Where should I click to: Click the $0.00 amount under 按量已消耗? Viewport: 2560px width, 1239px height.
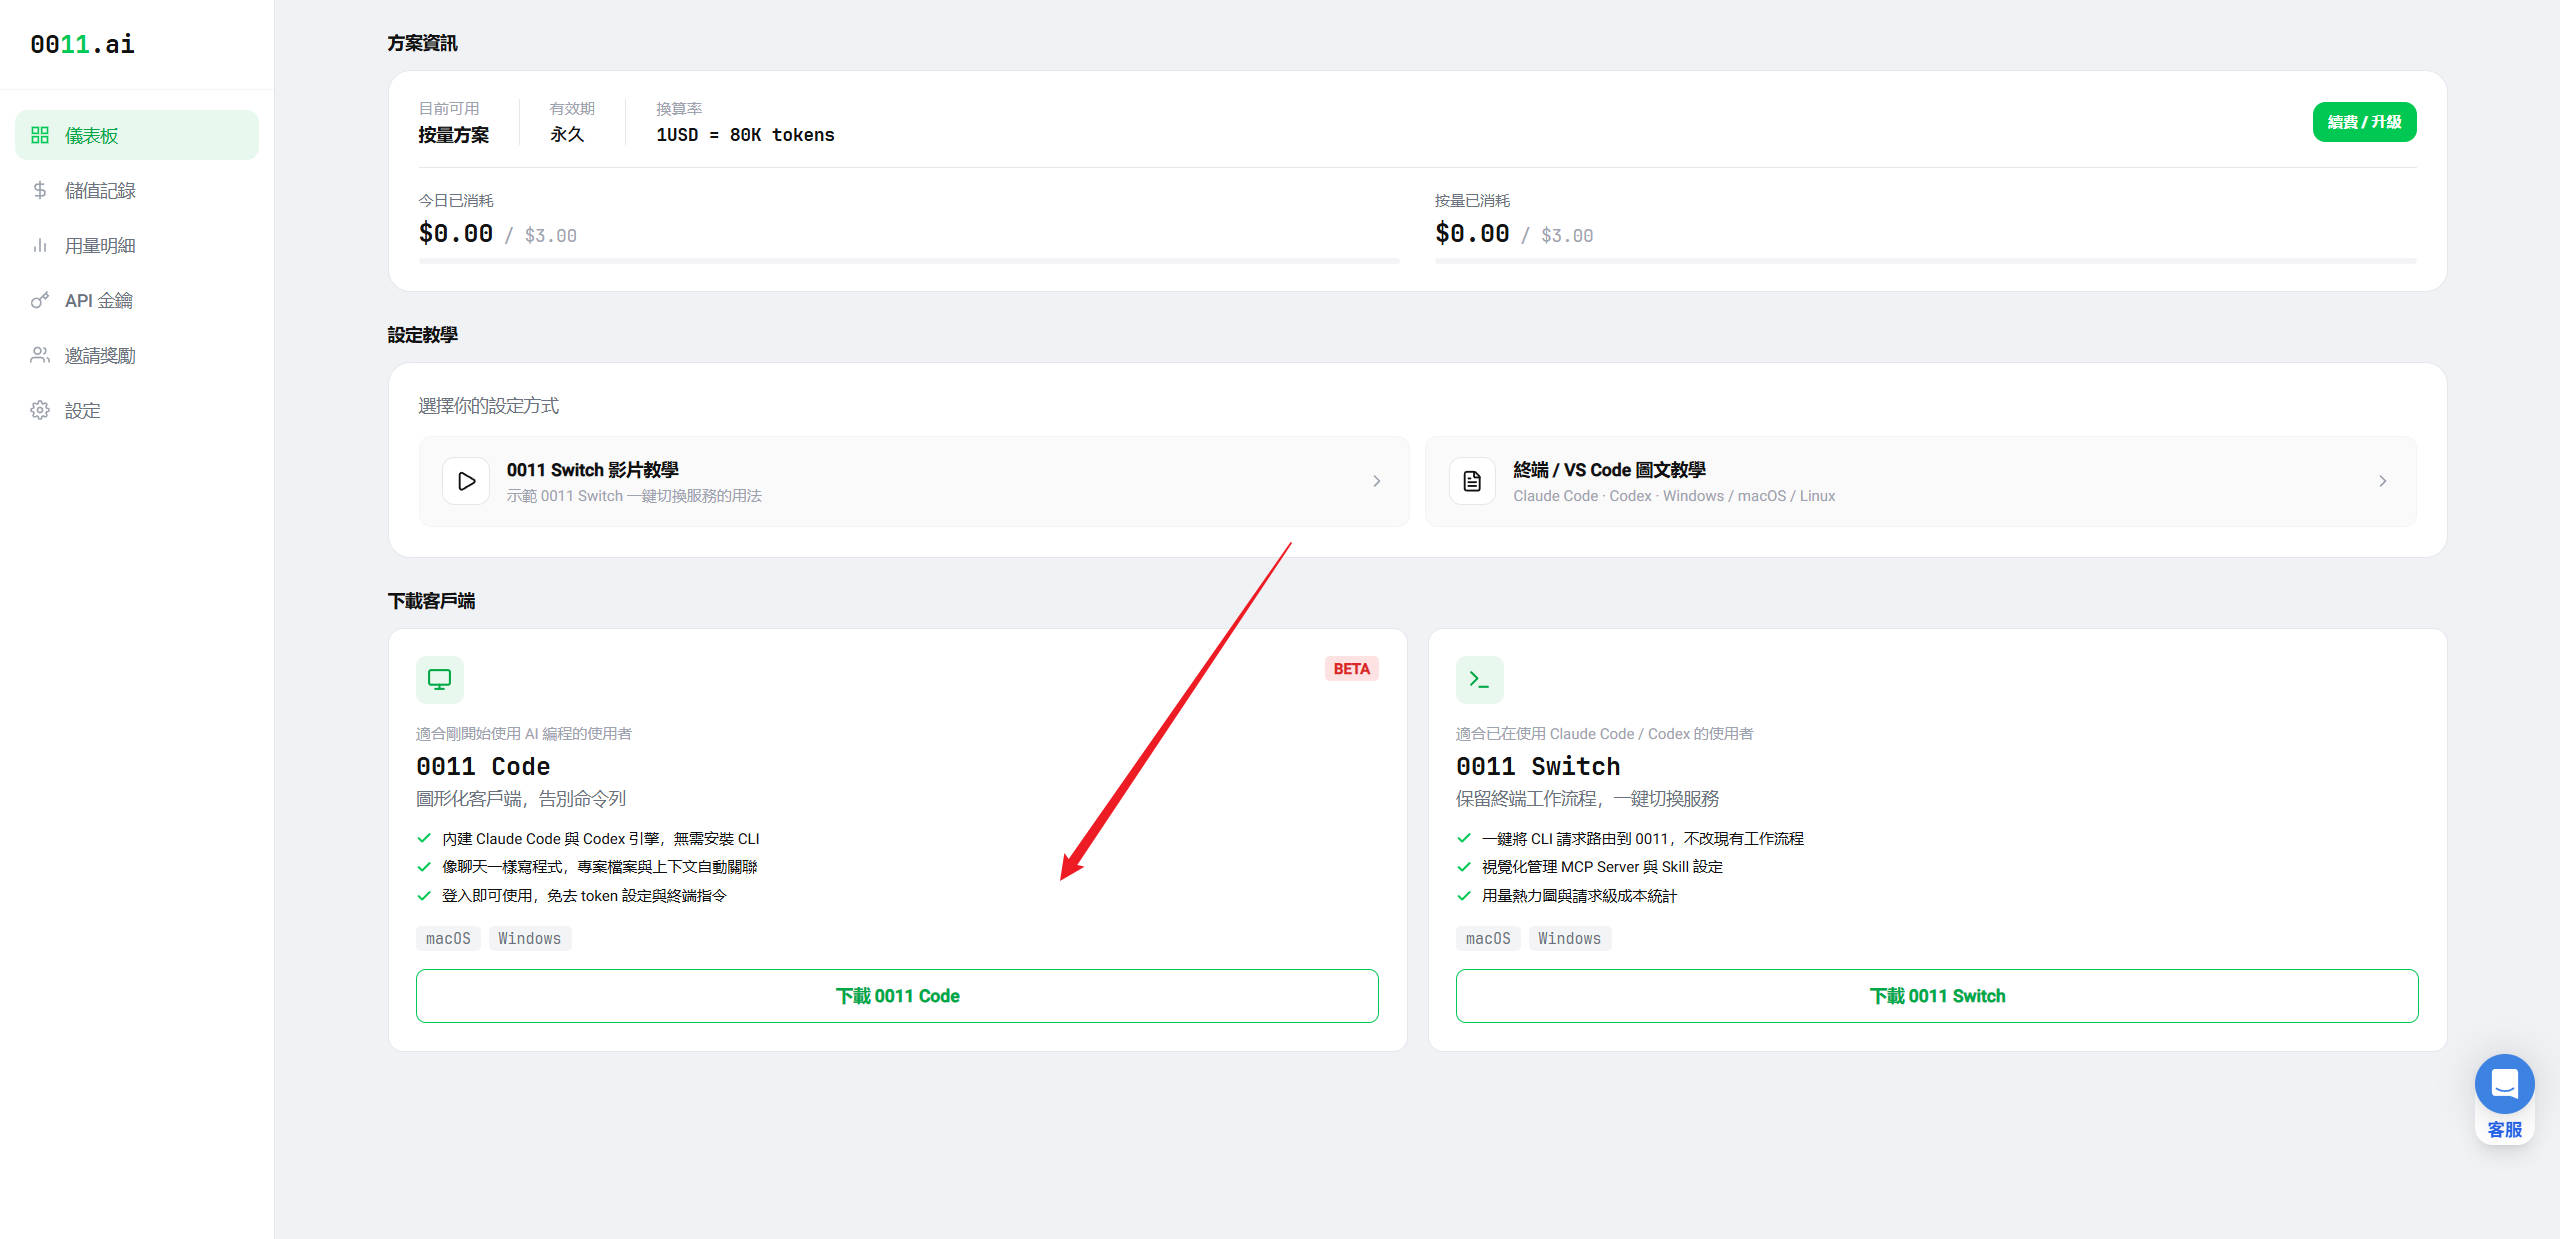1472,234
